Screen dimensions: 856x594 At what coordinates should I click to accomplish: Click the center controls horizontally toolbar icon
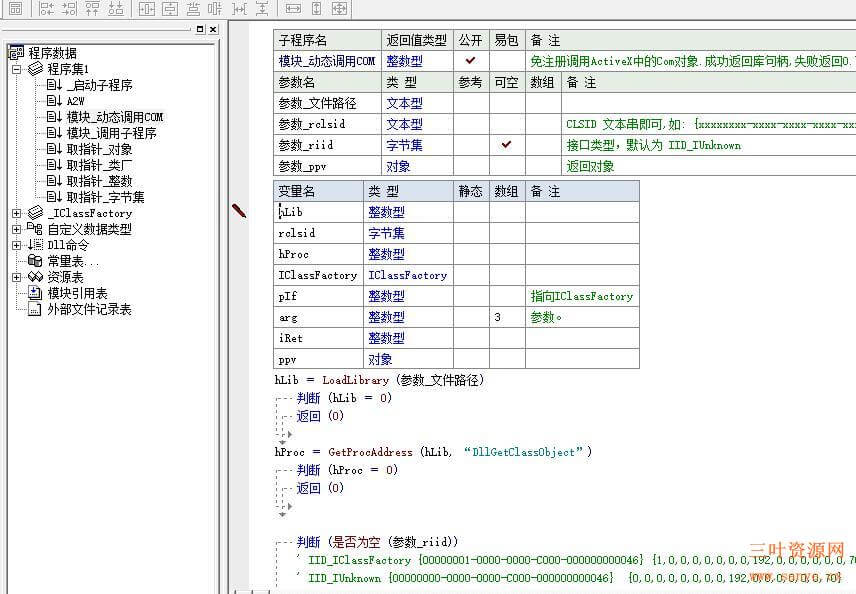145,9
